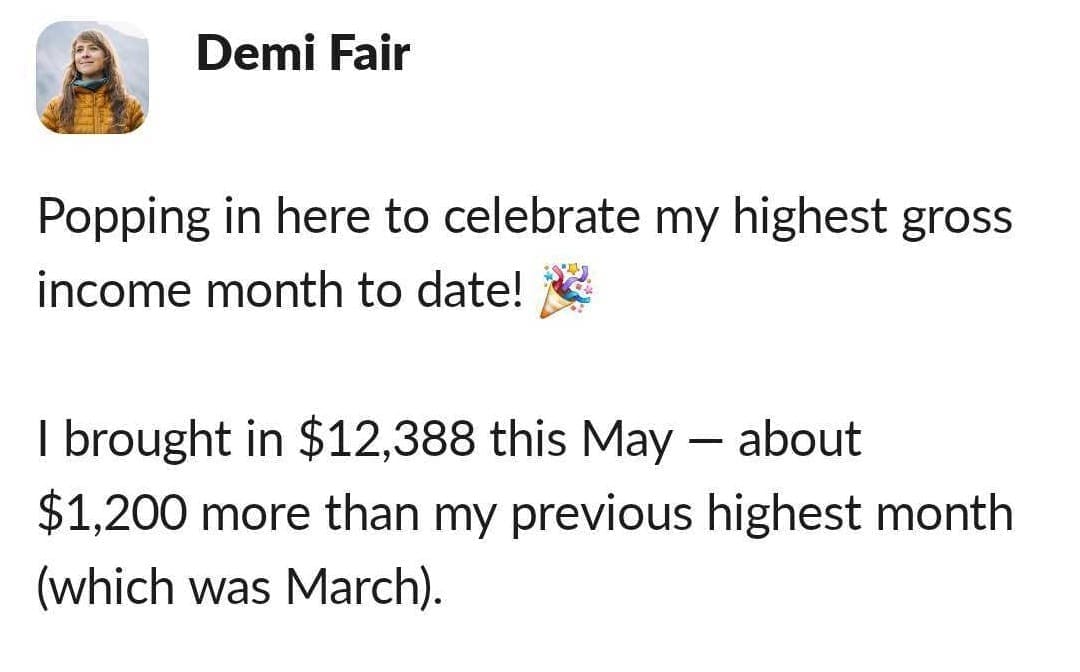The height and width of the screenshot is (672, 1080).
Task: Click the "$1,200" amount in the message
Action: 114,514
